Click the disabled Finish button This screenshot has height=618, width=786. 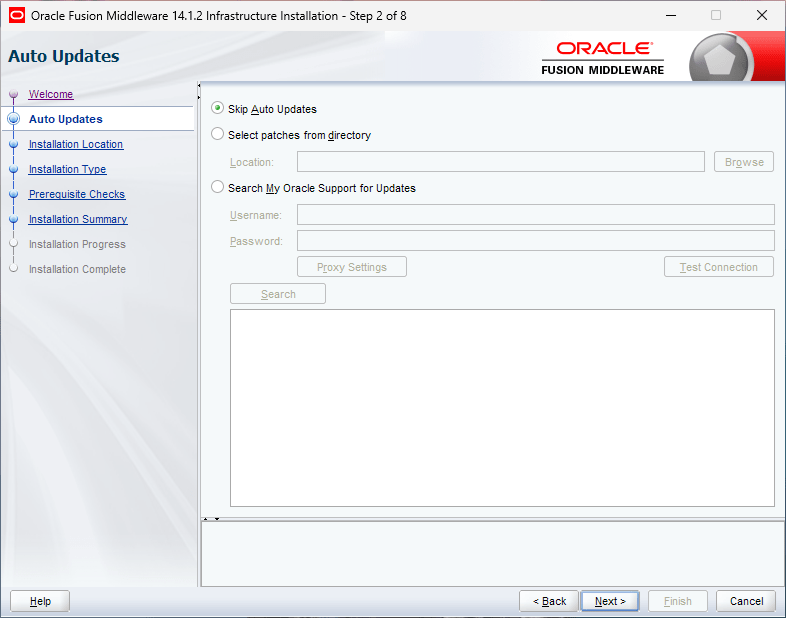678,601
